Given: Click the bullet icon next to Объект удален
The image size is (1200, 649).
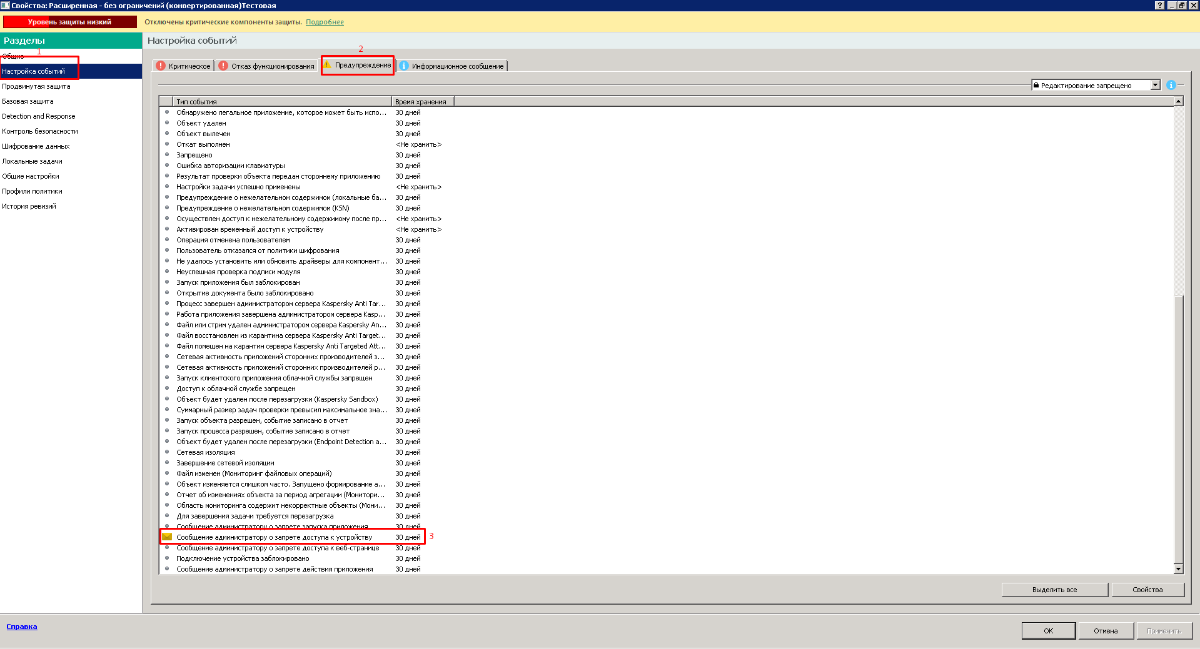Looking at the screenshot, I should pyautogui.click(x=167, y=123).
